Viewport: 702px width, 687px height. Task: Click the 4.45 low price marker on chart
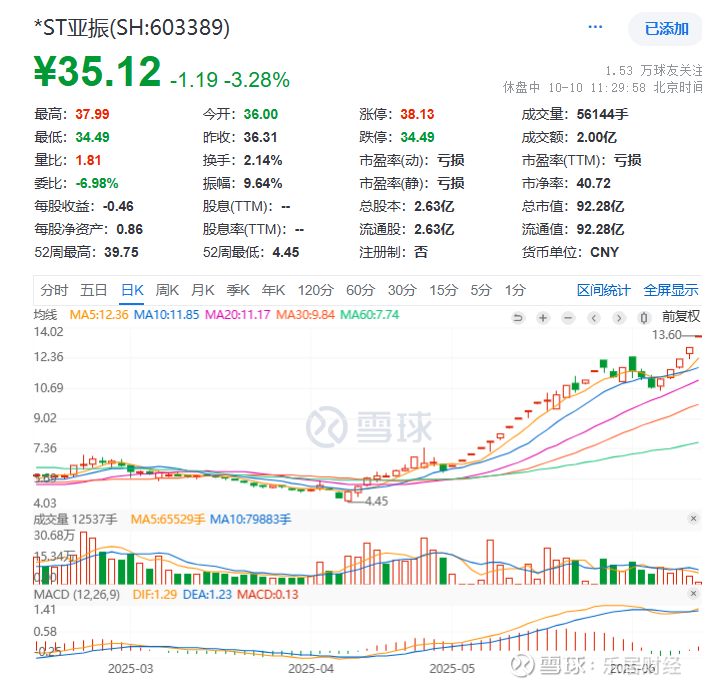(x=376, y=501)
